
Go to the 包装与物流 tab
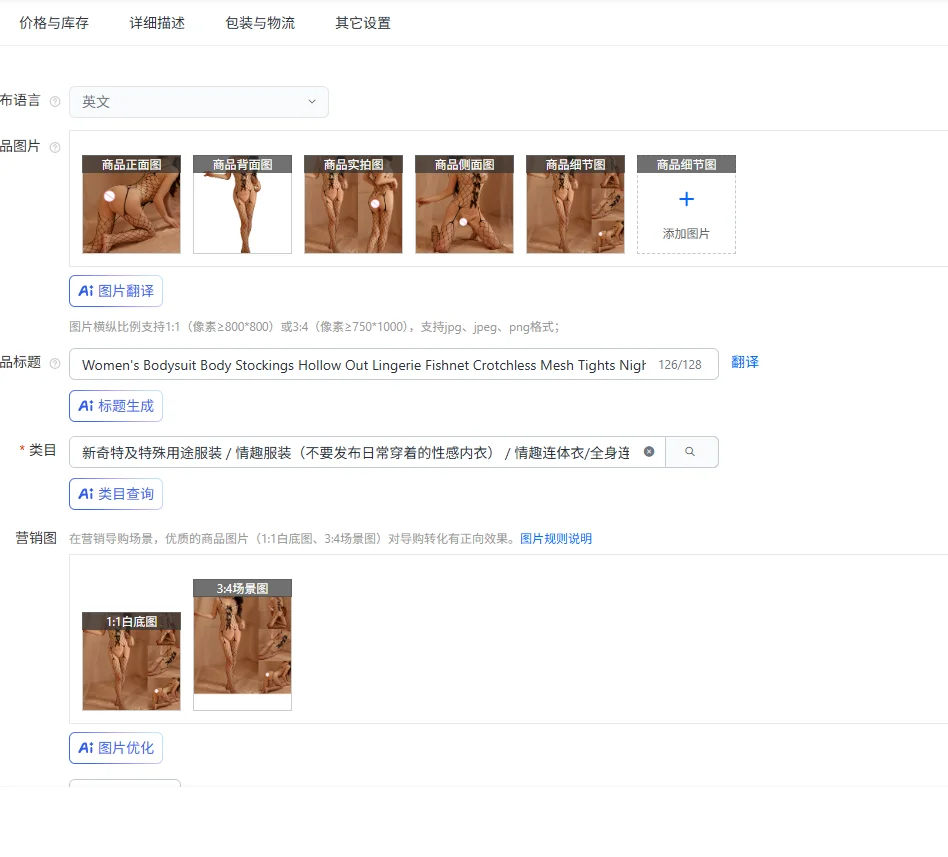pyautogui.click(x=260, y=23)
